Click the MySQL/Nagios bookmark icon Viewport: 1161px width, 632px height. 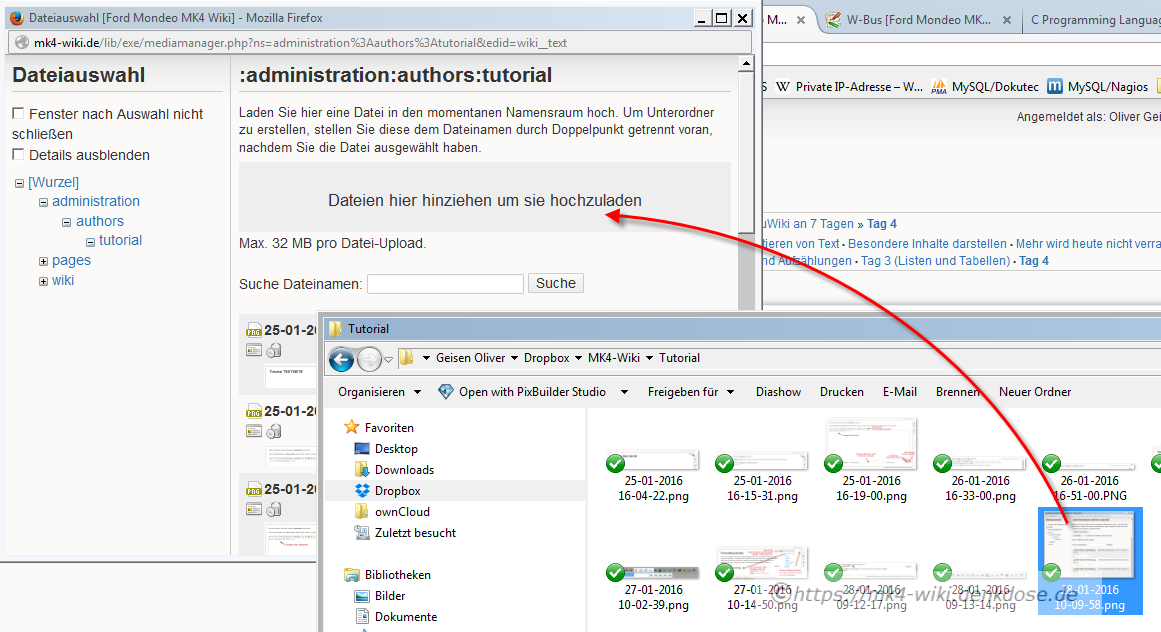1055,87
